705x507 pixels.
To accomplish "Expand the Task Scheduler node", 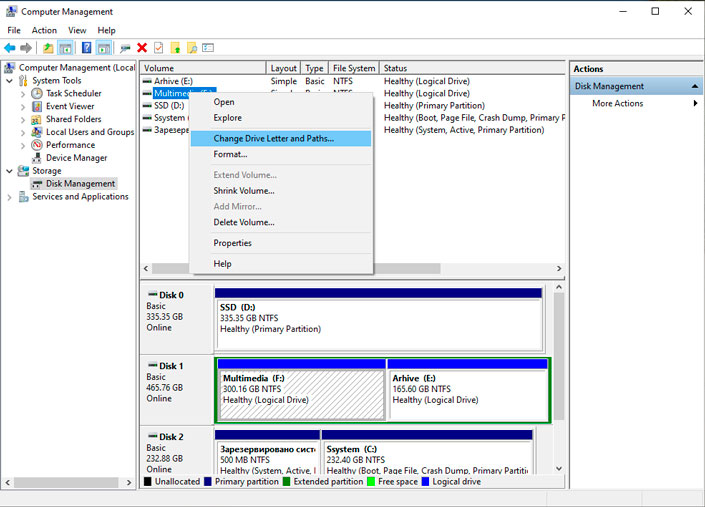I will [x=23, y=94].
